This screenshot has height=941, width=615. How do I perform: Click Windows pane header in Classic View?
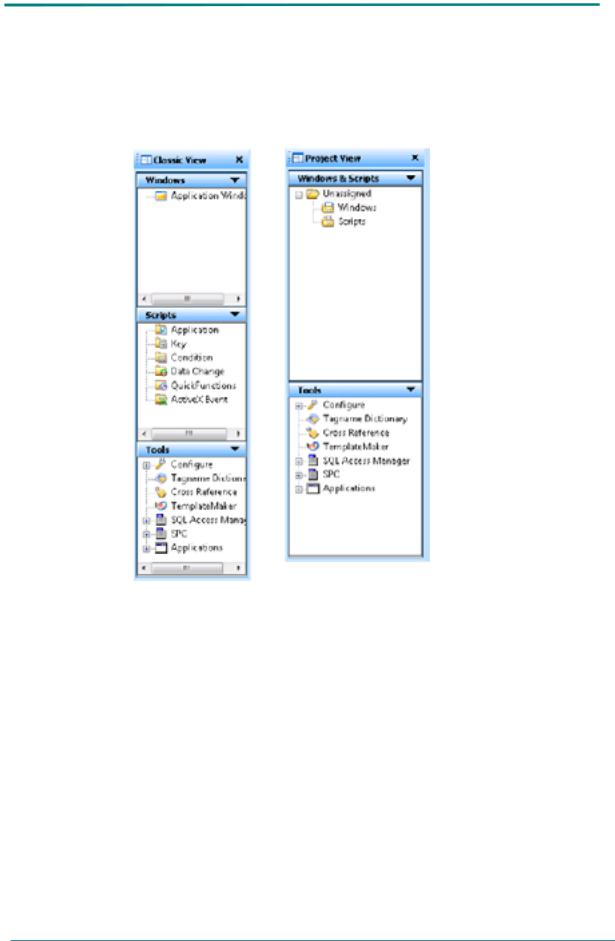[x=191, y=180]
